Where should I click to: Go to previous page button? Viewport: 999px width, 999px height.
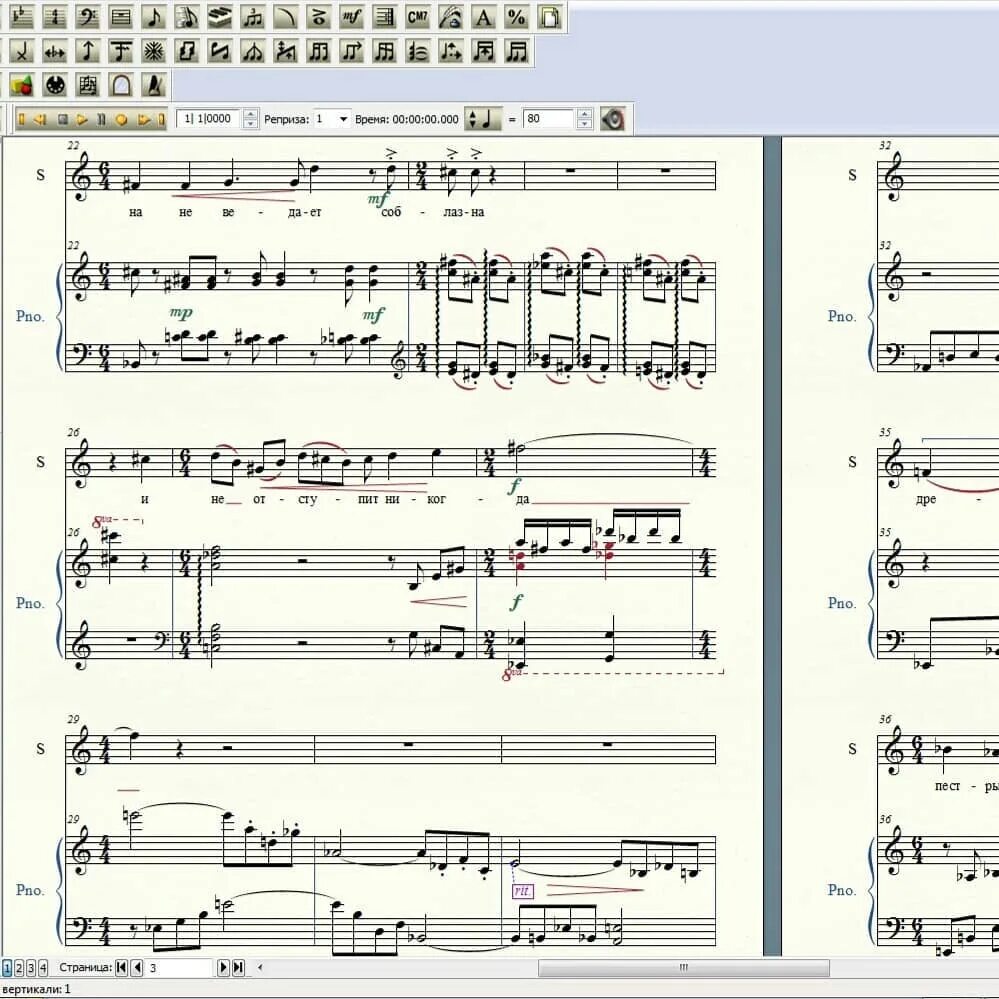pyautogui.click(x=137, y=968)
